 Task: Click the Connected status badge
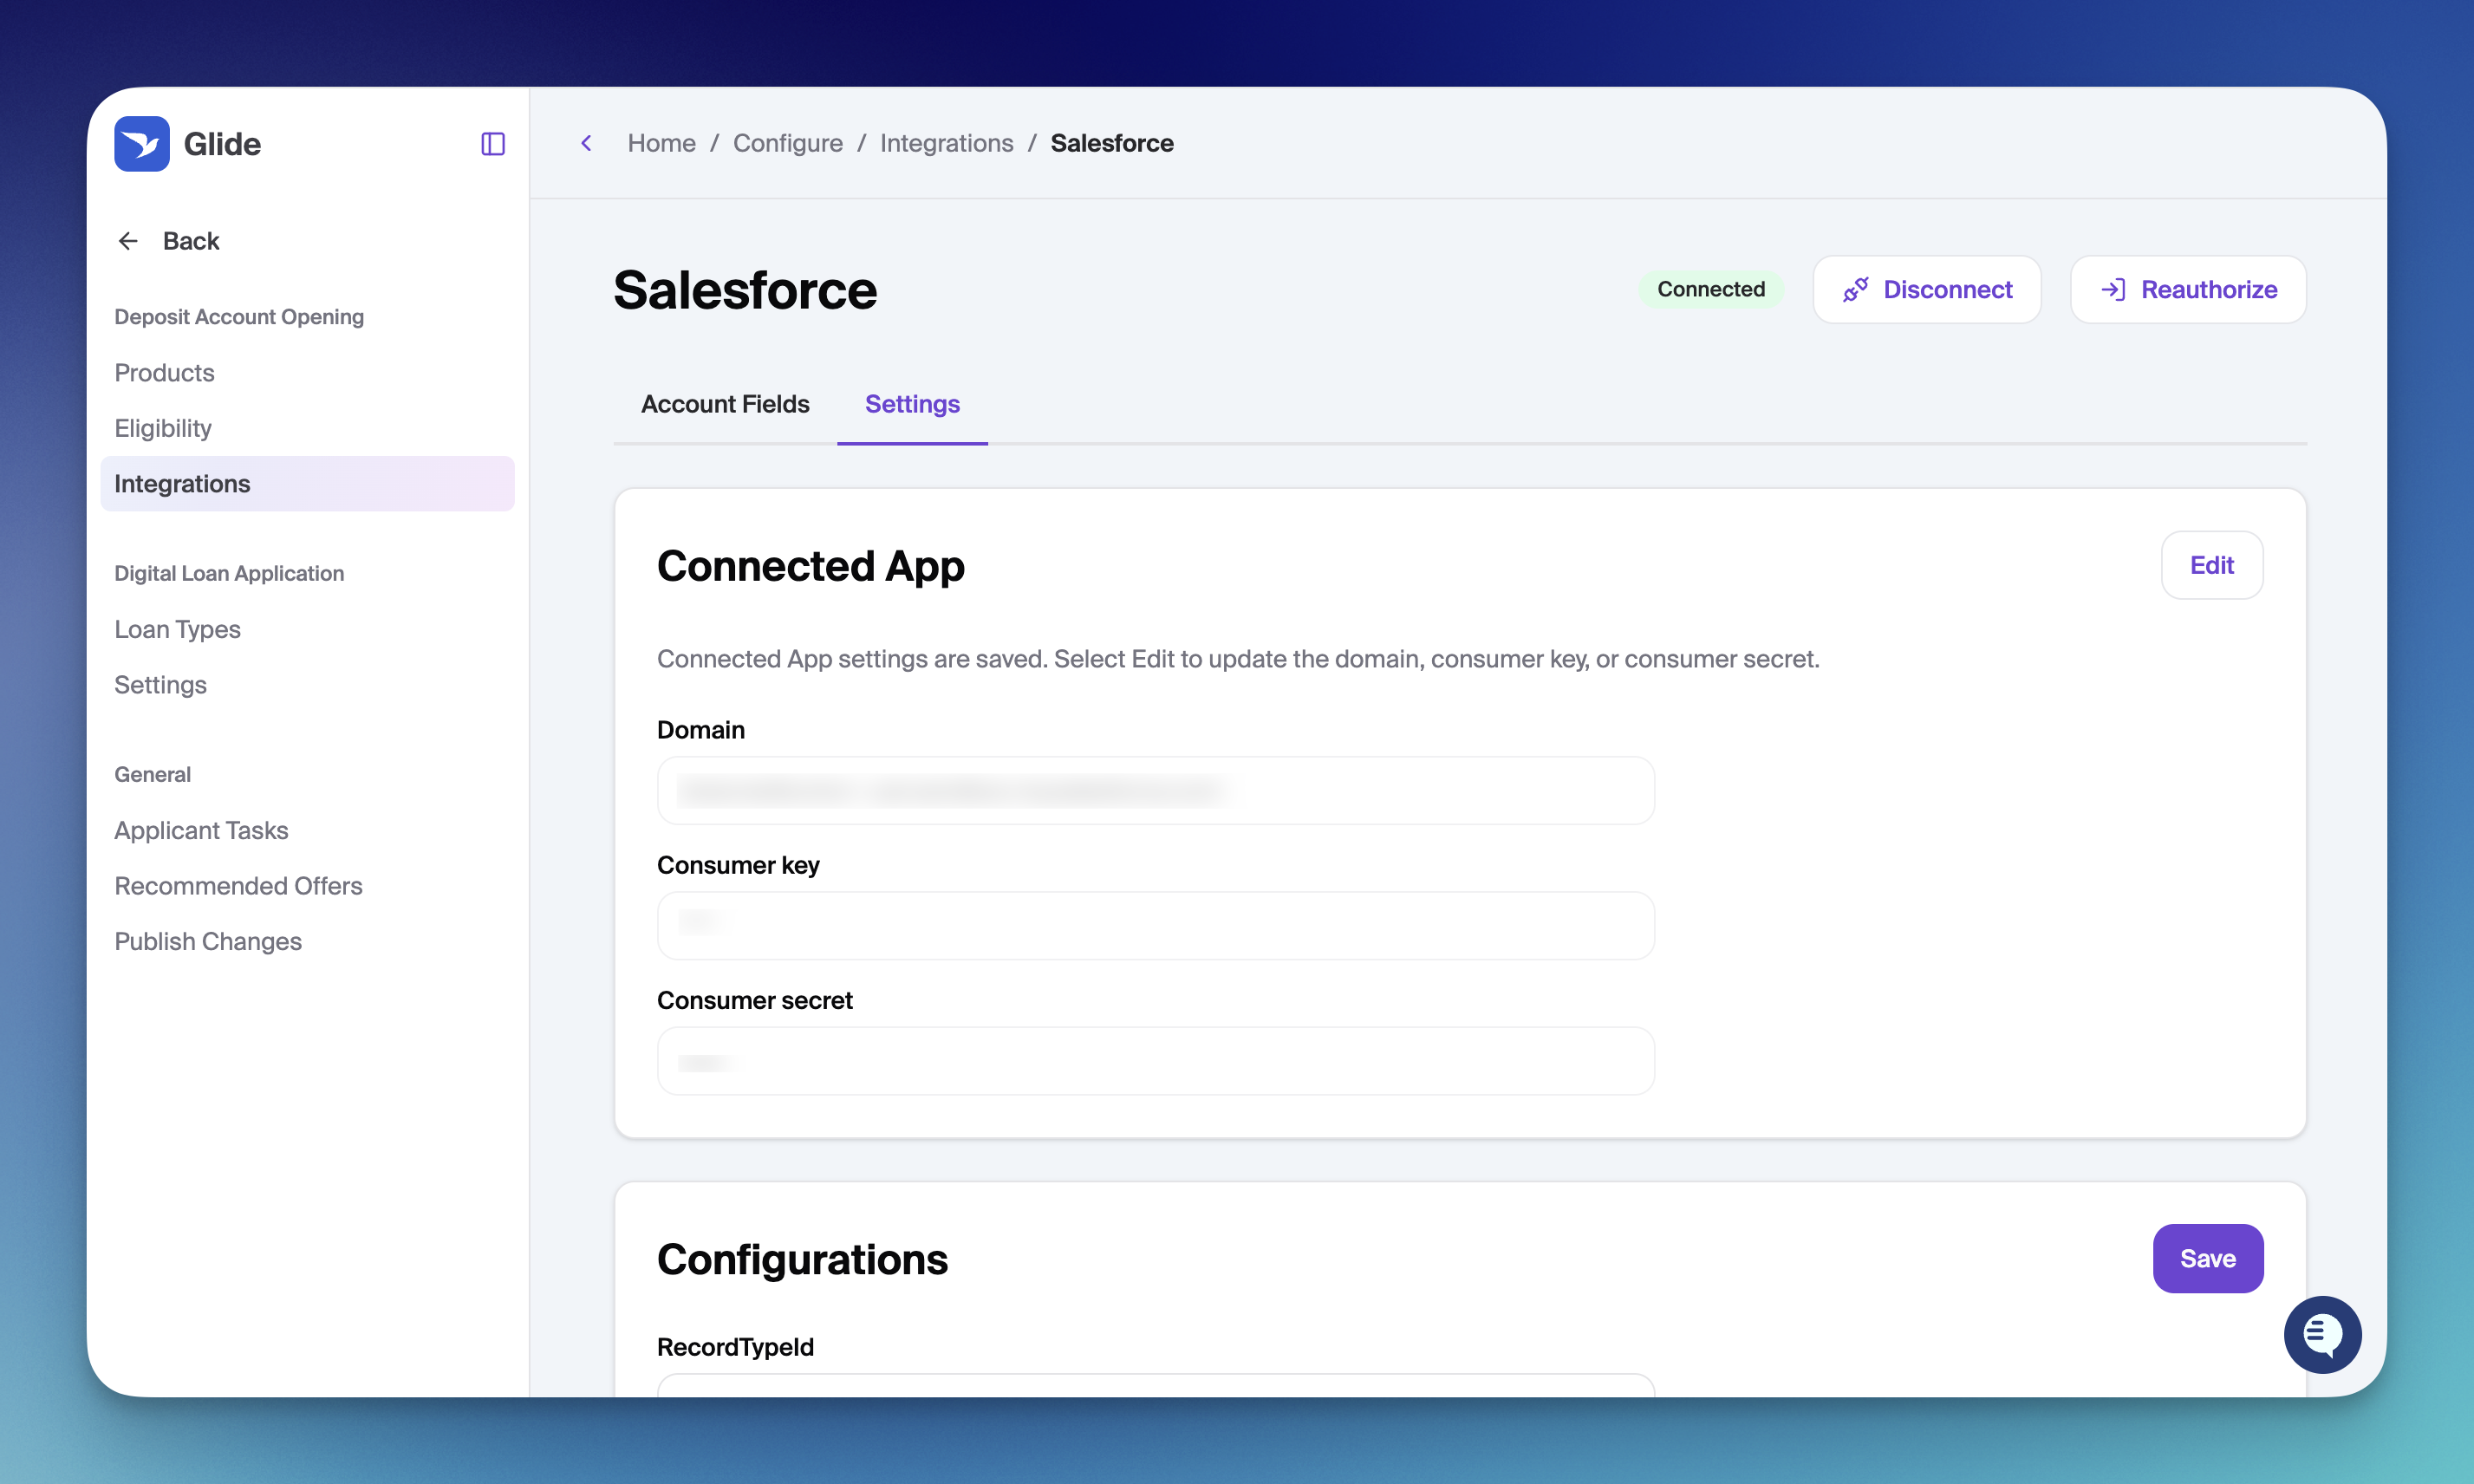click(x=1710, y=289)
